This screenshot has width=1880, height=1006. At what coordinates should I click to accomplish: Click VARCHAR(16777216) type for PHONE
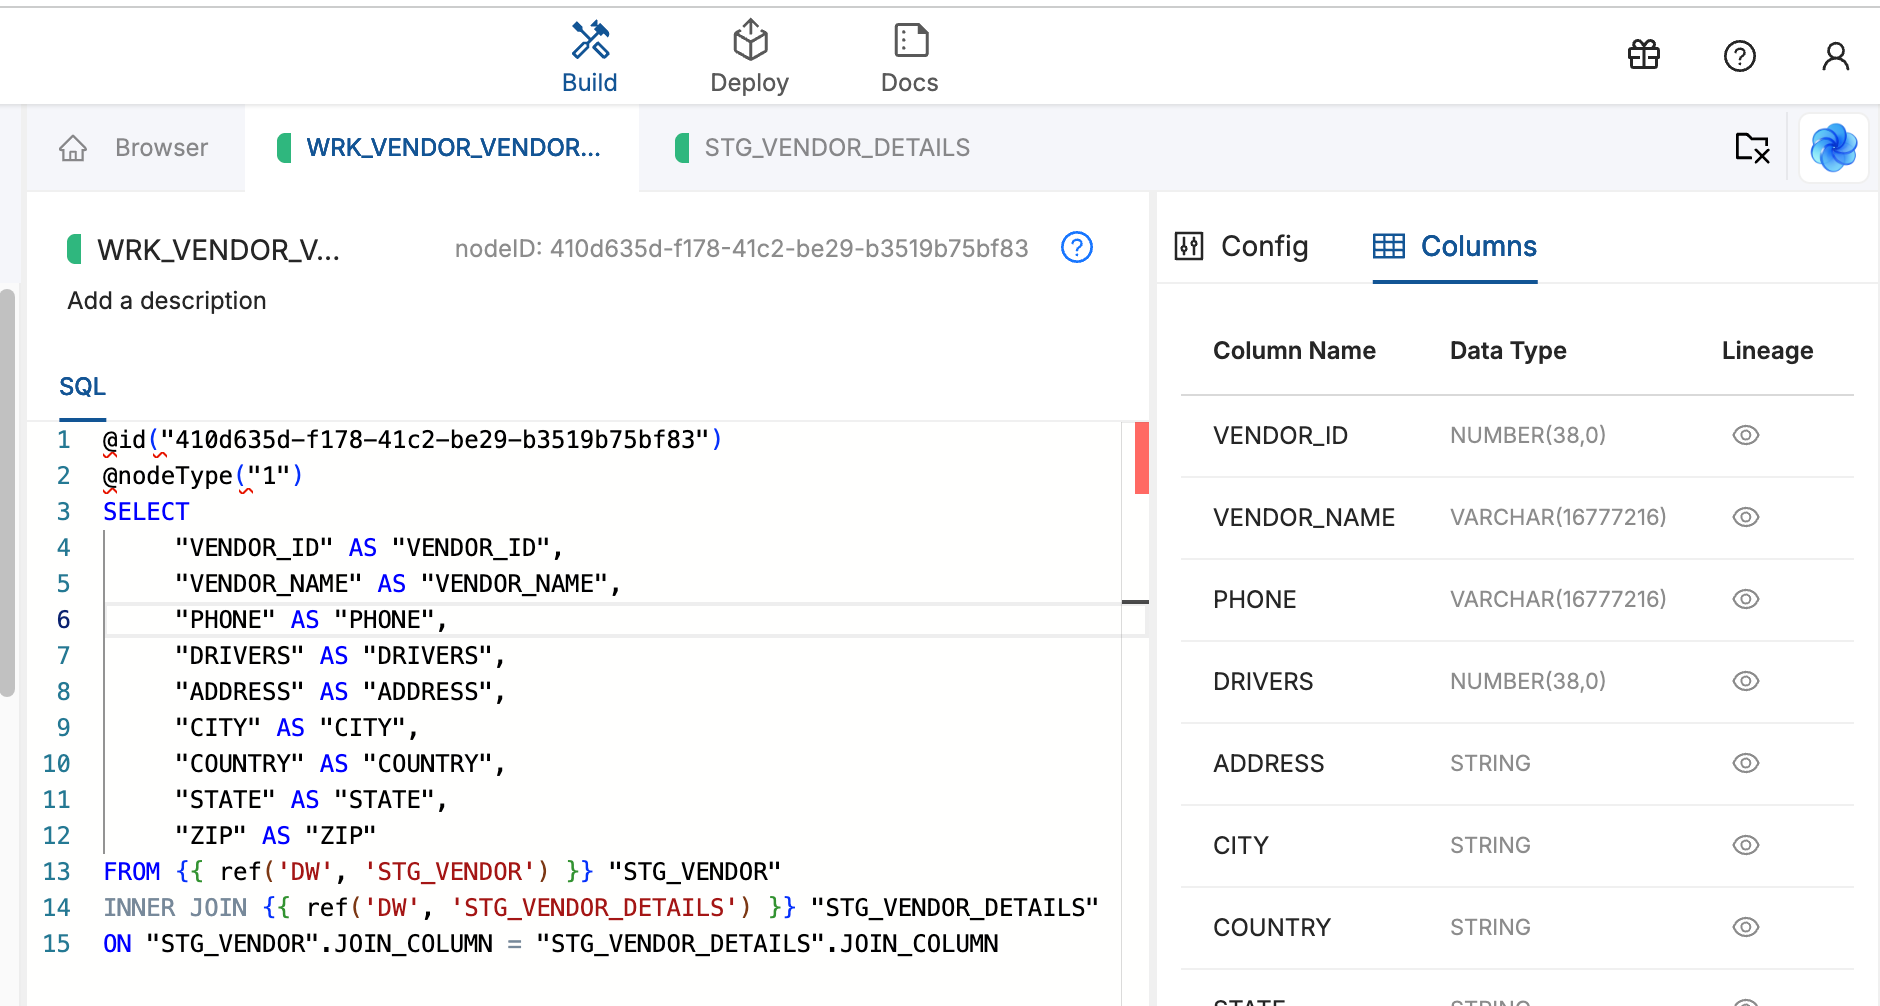[x=1558, y=599]
